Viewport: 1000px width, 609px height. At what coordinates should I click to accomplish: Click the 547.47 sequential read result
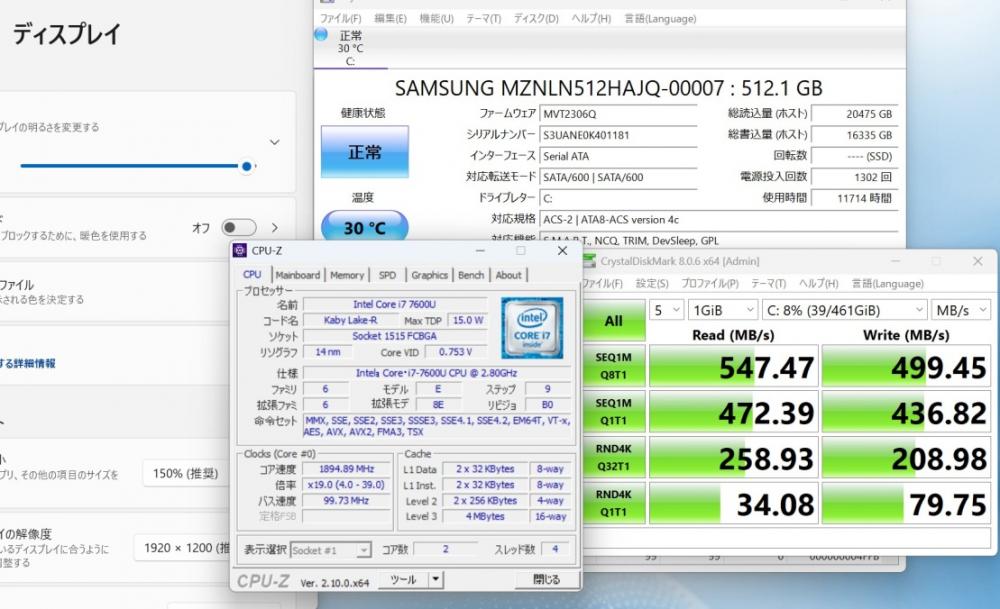(733, 367)
